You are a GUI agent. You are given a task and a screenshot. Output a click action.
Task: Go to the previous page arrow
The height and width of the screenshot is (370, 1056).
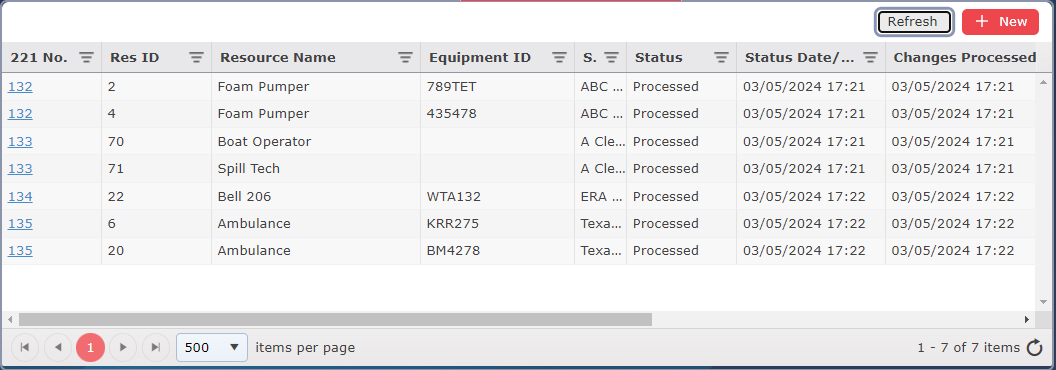(x=58, y=348)
